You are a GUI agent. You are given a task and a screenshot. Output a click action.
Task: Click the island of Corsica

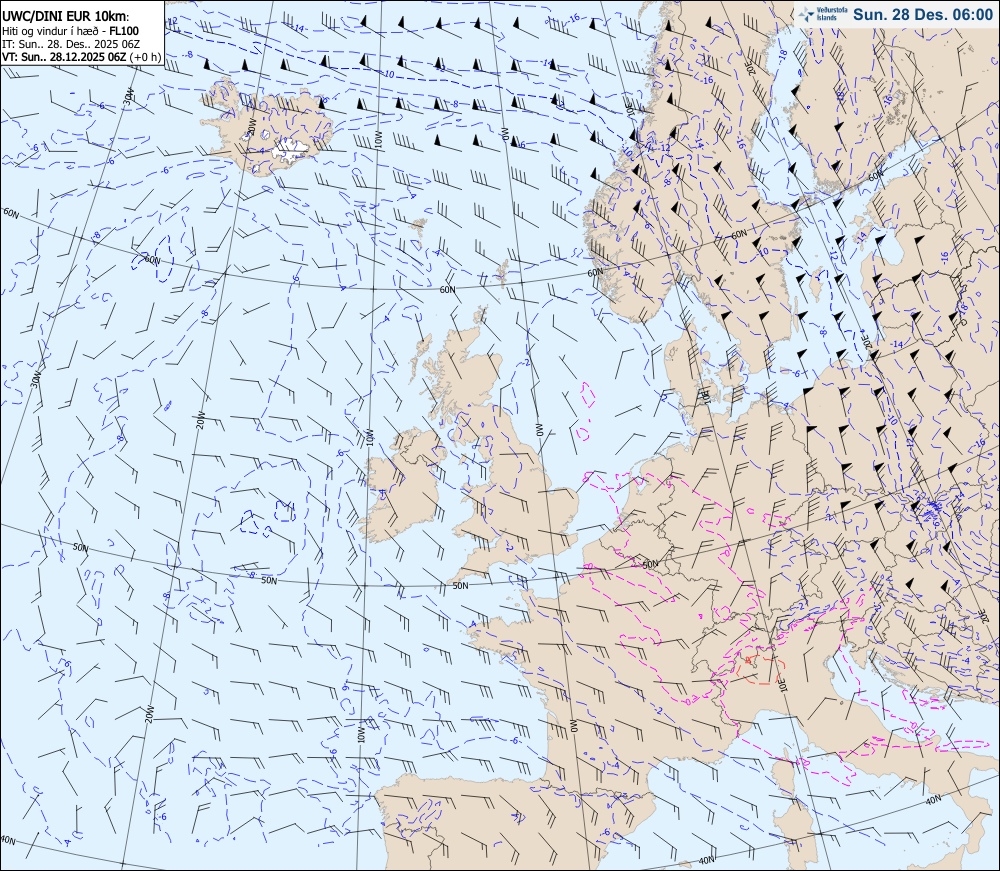(781, 774)
